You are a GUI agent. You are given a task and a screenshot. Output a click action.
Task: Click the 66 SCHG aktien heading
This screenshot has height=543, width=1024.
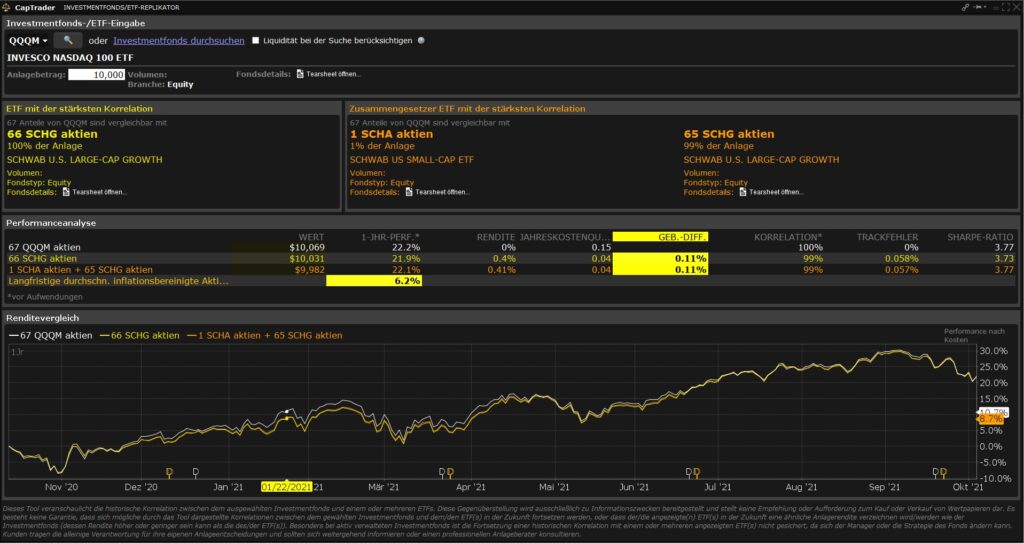[x=52, y=134]
